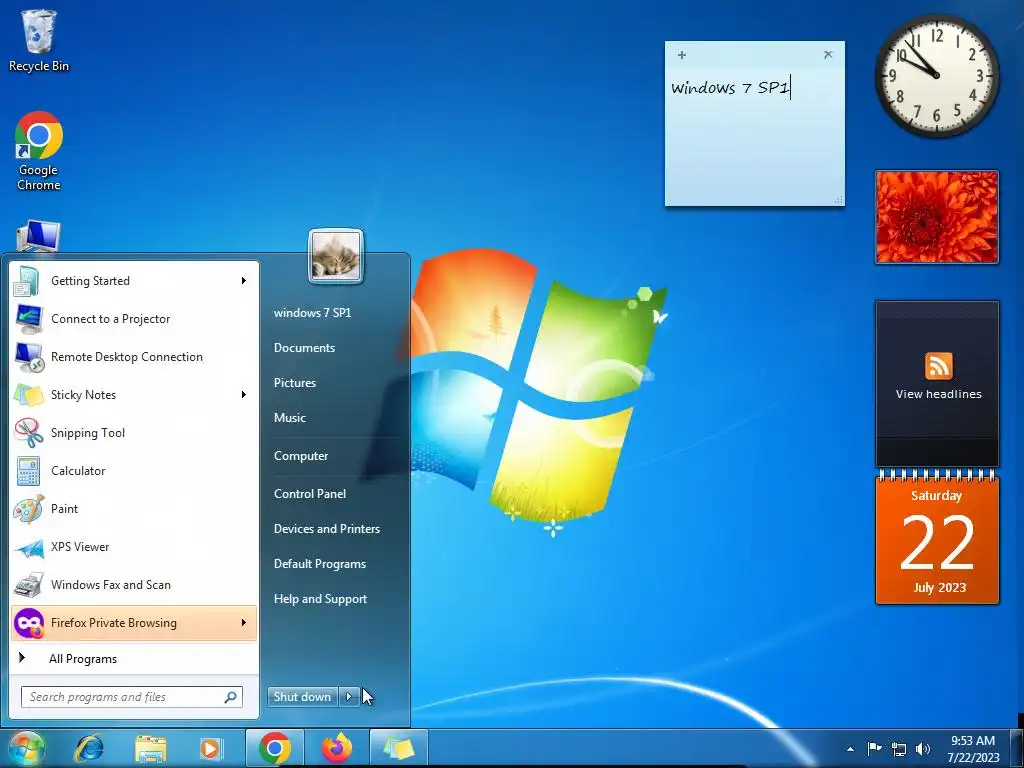Image resolution: width=1024 pixels, height=768 pixels.
Task: Click inside the sticky note text
Action: (x=731, y=88)
